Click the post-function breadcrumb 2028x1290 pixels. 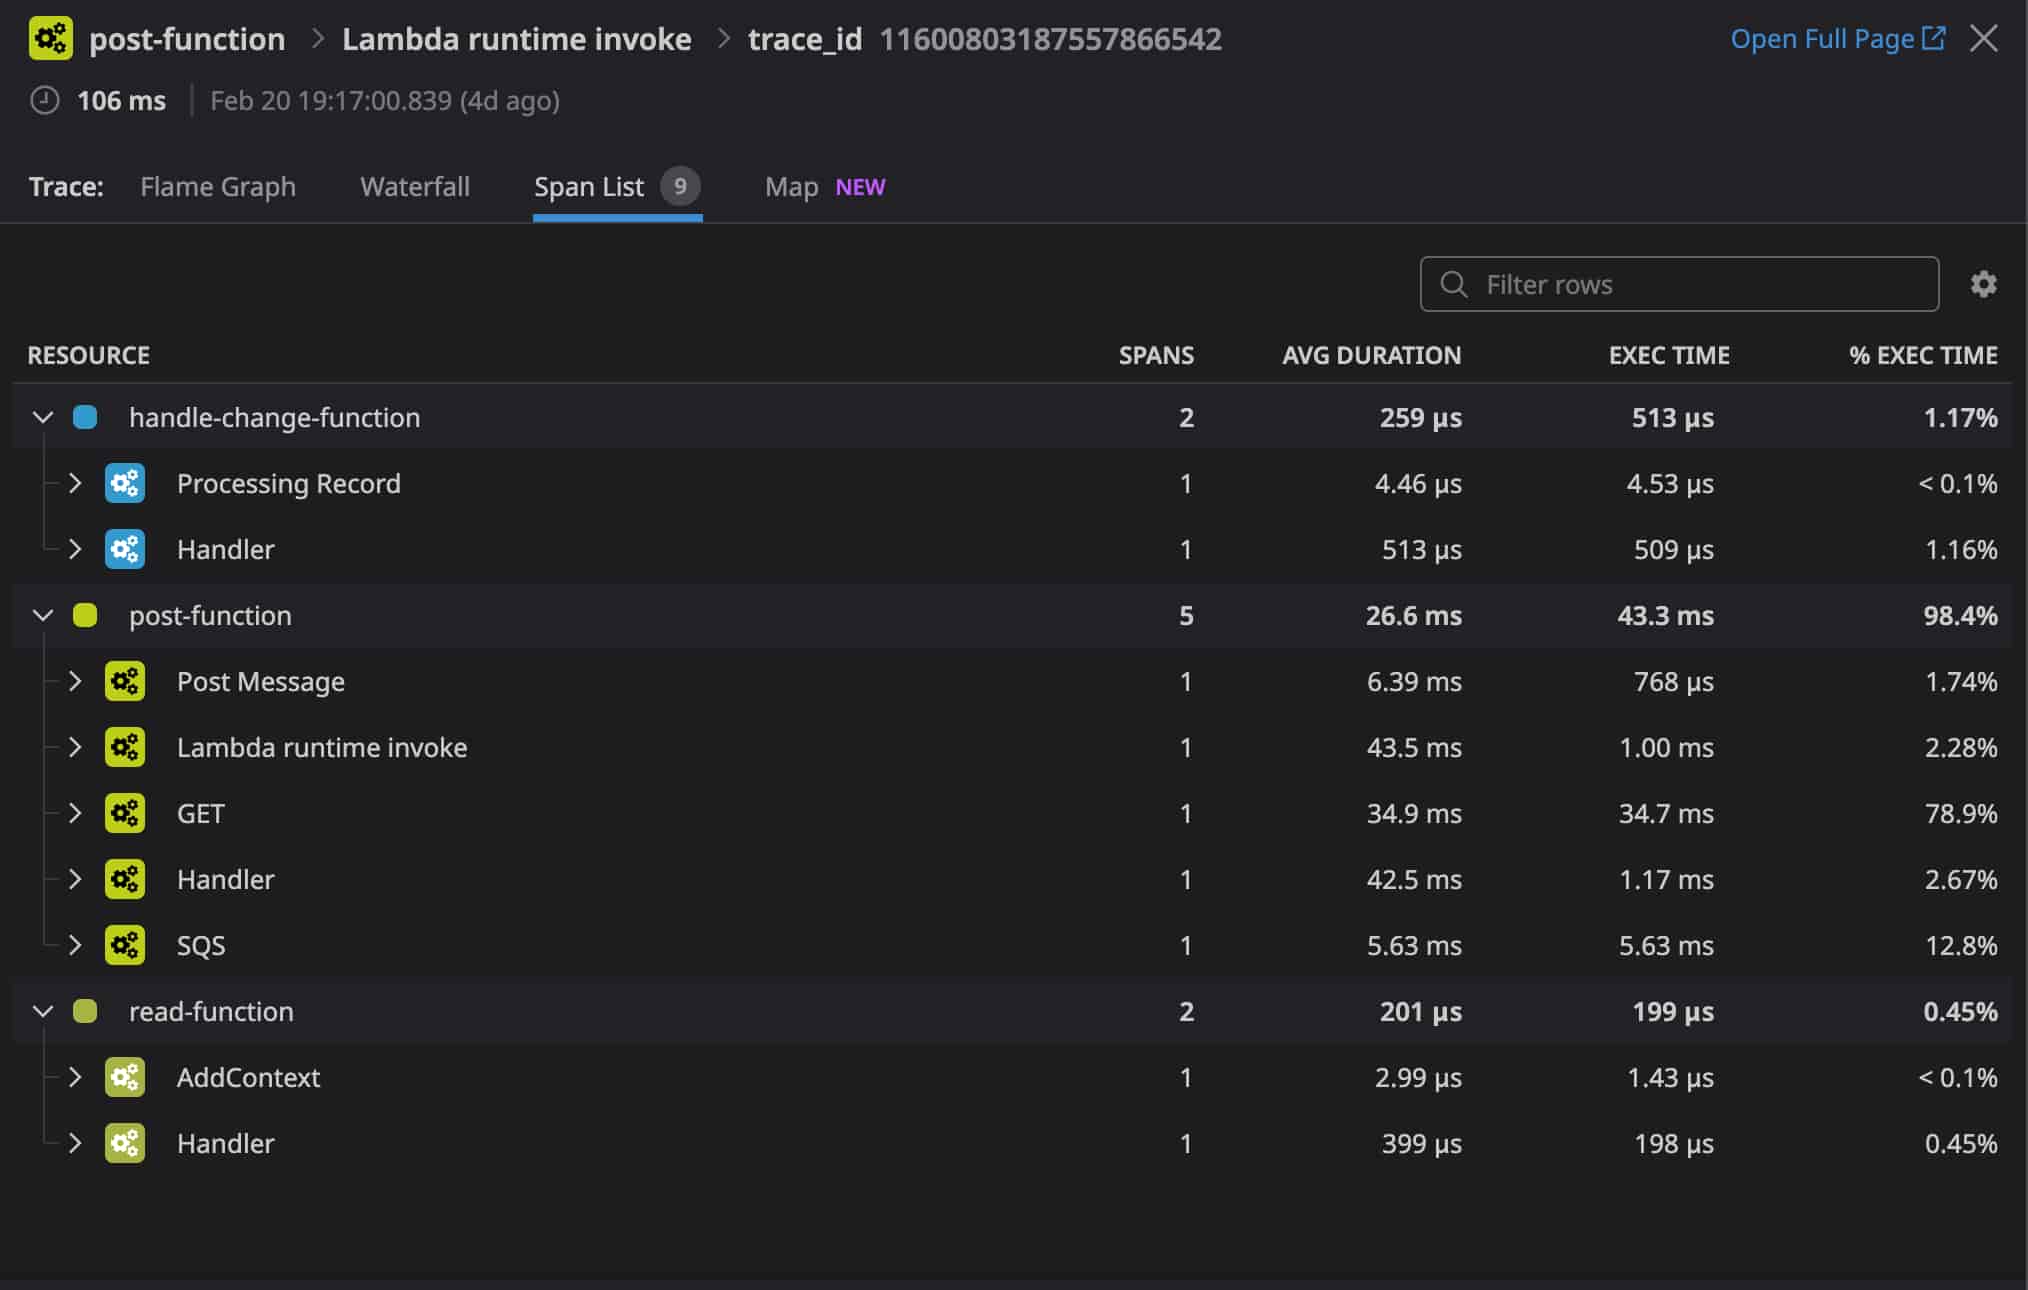pyautogui.click(x=188, y=39)
